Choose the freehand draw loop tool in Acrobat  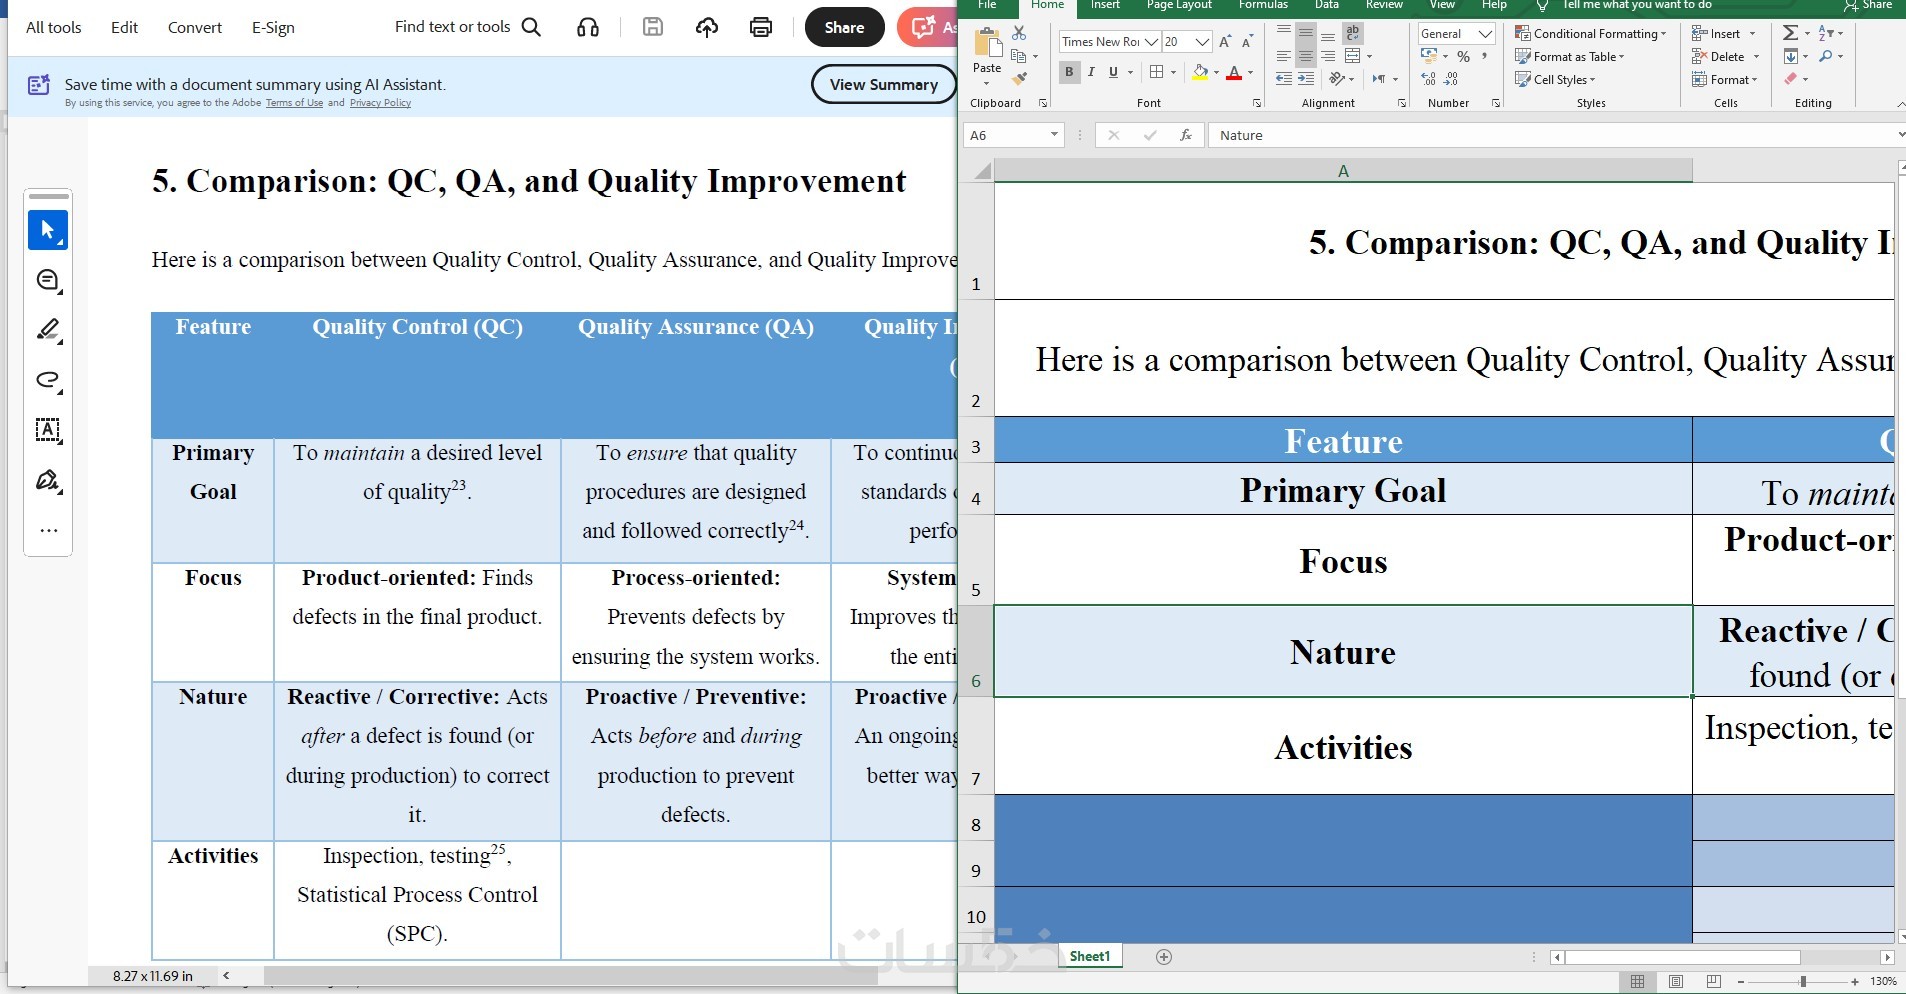pyautogui.click(x=48, y=380)
